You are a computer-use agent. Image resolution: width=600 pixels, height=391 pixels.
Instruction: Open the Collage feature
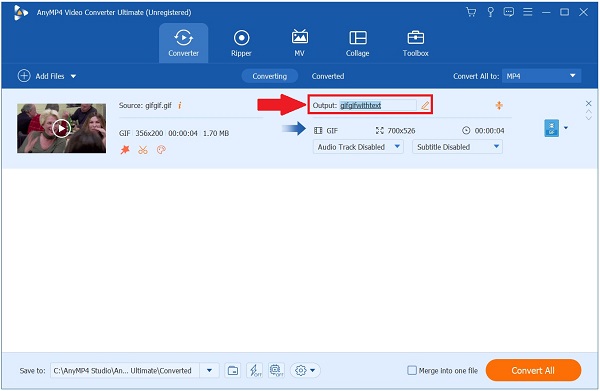(x=357, y=43)
